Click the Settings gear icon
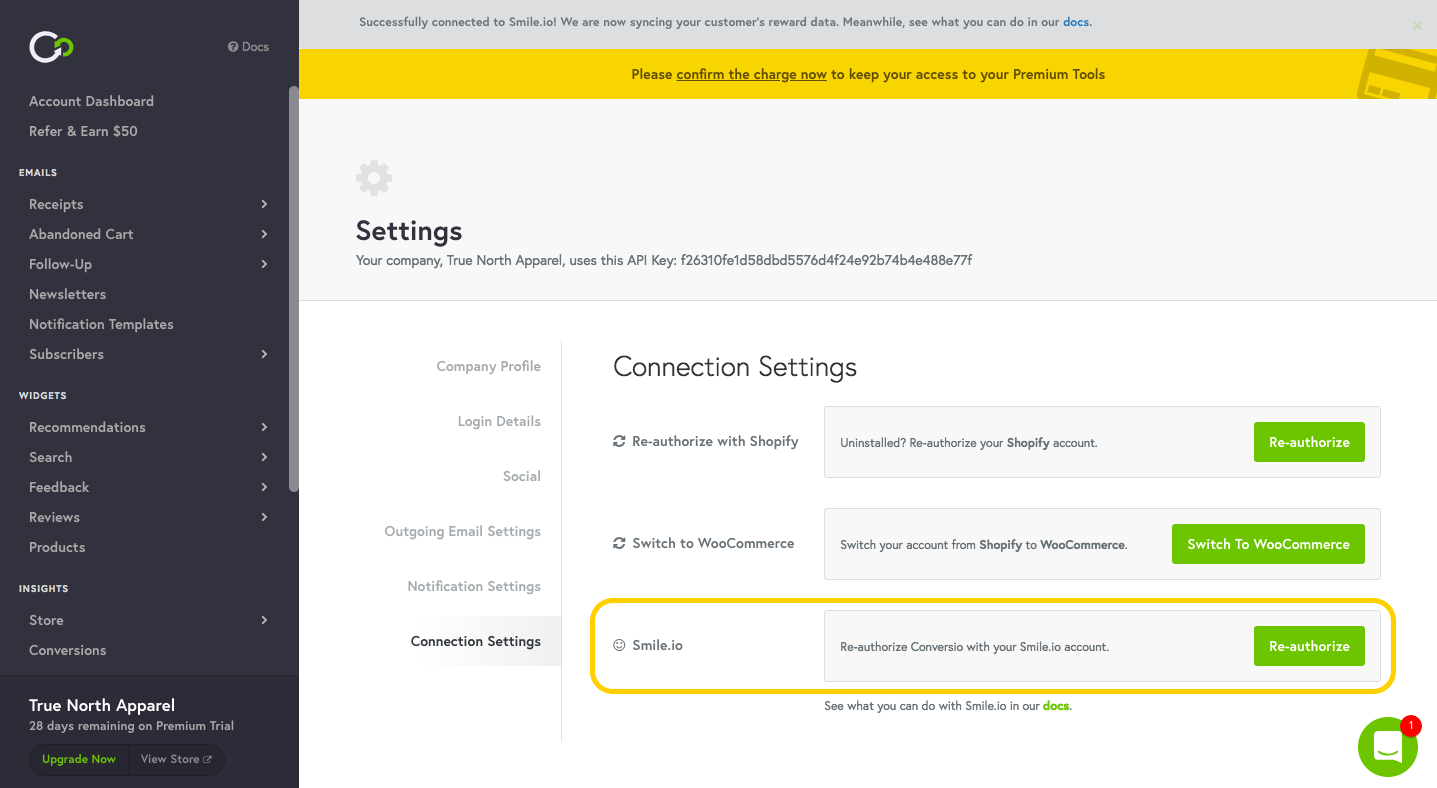 tap(374, 178)
